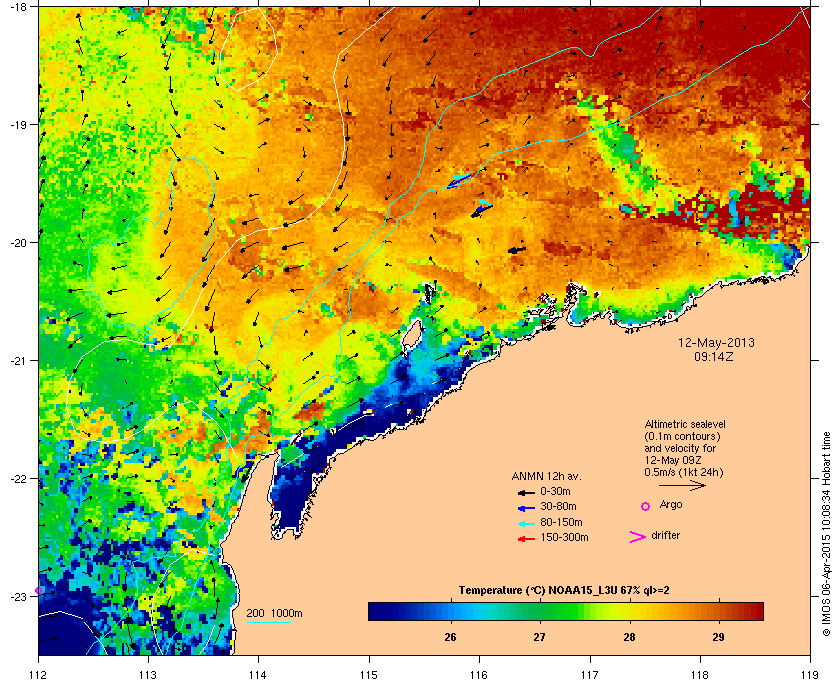Click the blue 30-80m legend arrow
840x680 pixels.
526,507
